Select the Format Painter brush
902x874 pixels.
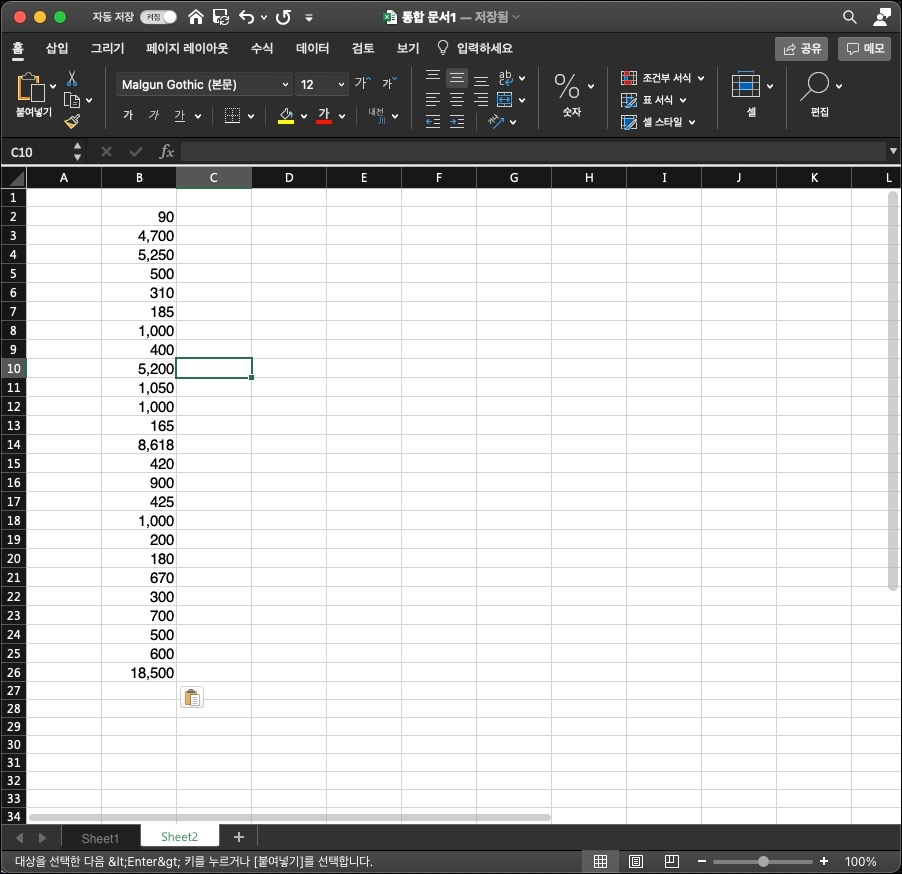[x=72, y=121]
